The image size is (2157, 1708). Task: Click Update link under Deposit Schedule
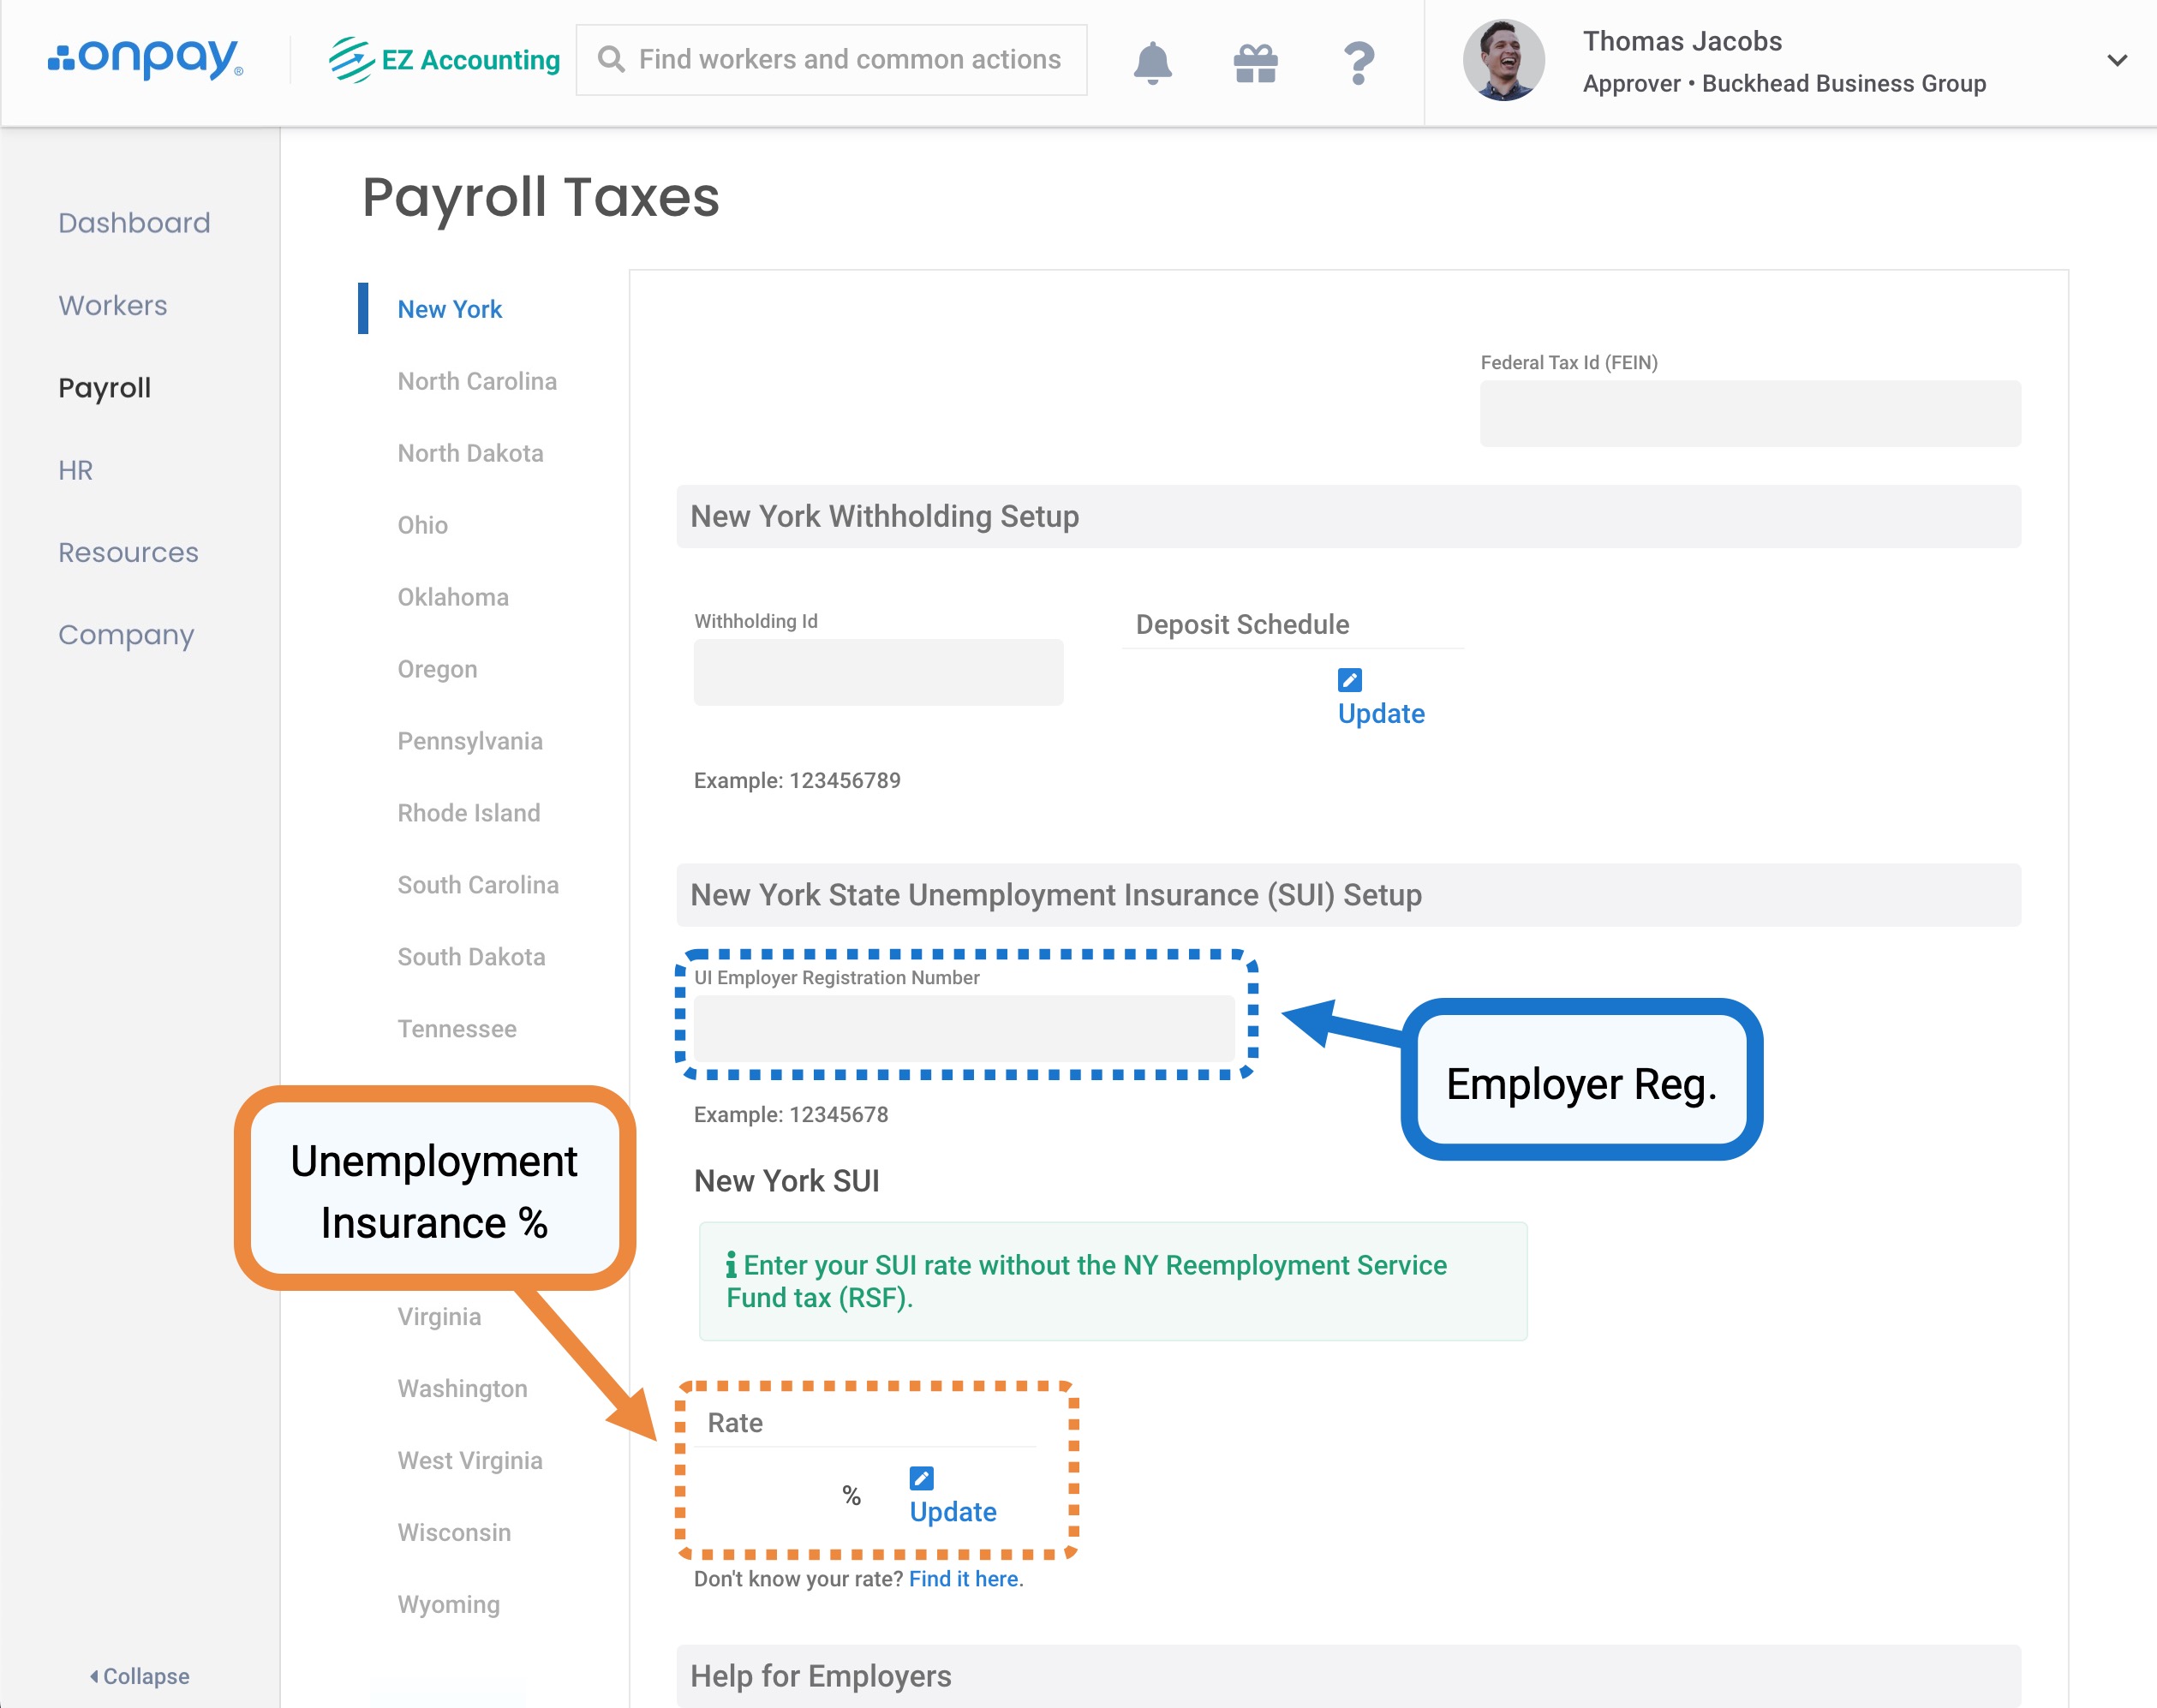1381,714
